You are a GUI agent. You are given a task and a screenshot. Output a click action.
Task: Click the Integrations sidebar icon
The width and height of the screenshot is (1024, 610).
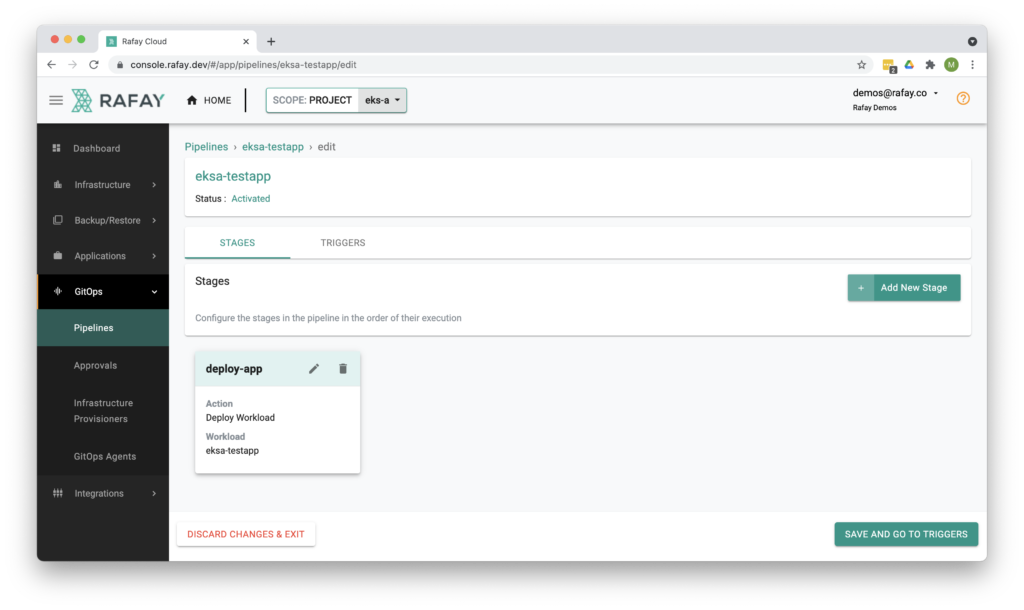[57, 493]
